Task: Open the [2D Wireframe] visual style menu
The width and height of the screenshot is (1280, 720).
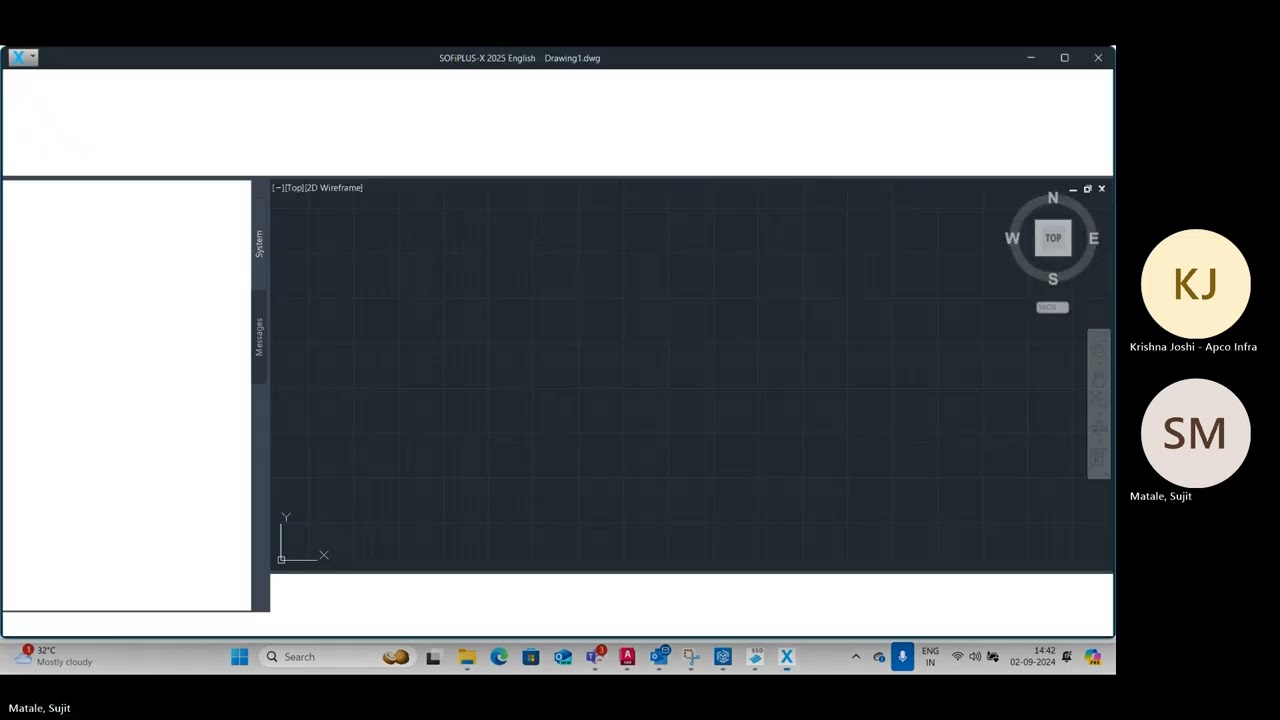Action: pos(333,188)
